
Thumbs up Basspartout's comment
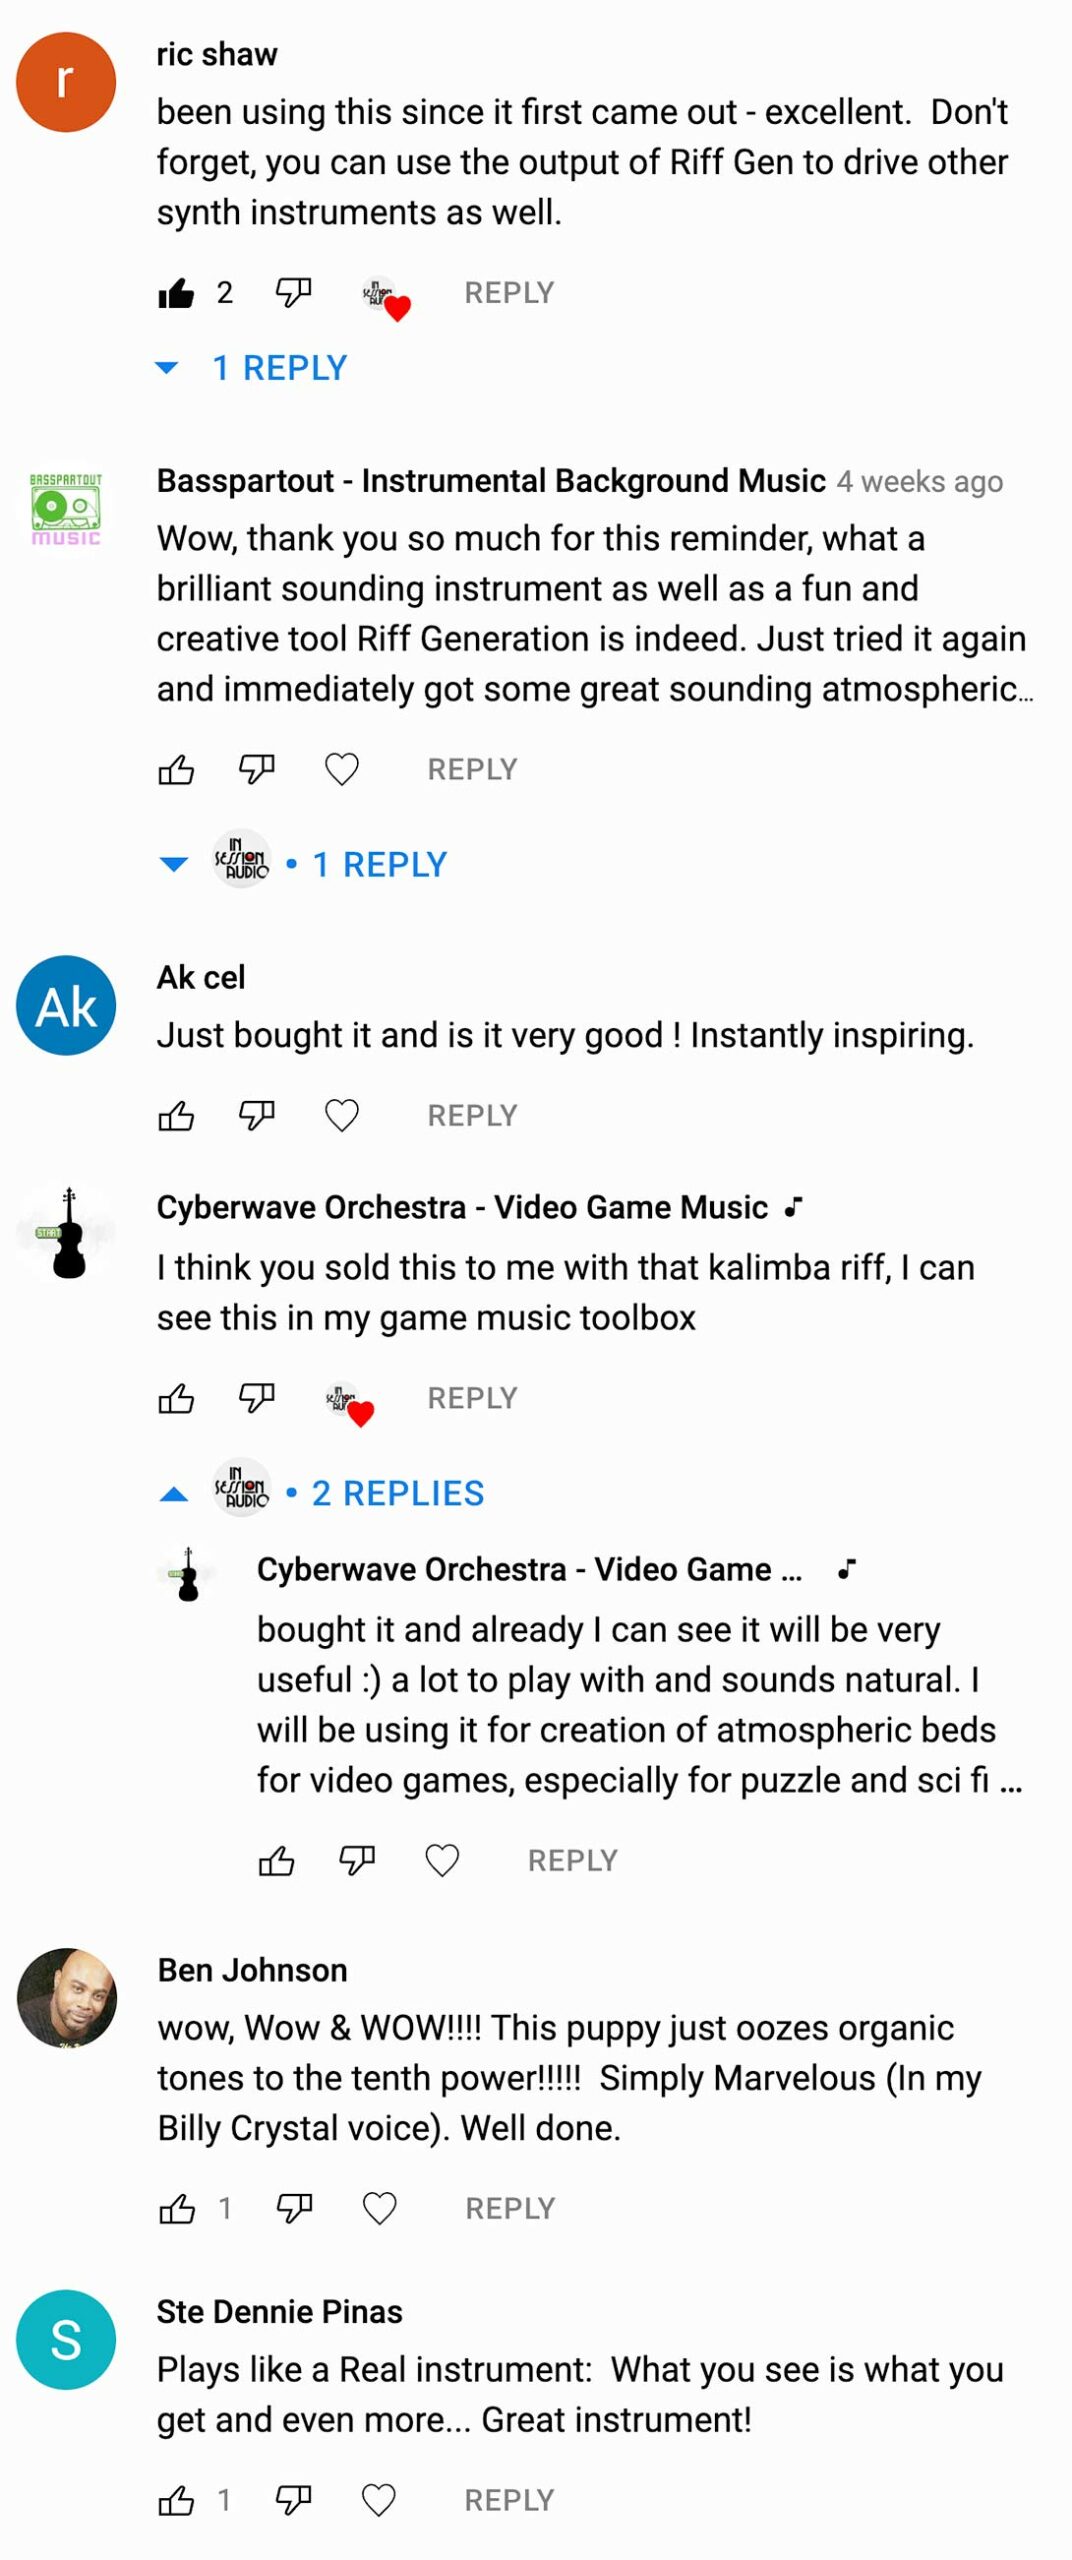tap(176, 769)
